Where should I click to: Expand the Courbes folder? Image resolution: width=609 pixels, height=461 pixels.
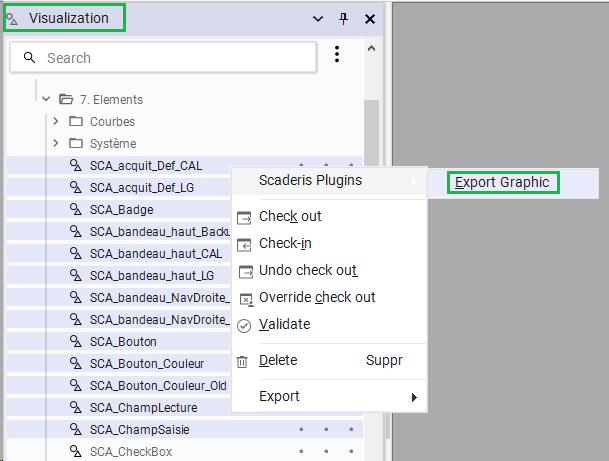[x=56, y=121]
